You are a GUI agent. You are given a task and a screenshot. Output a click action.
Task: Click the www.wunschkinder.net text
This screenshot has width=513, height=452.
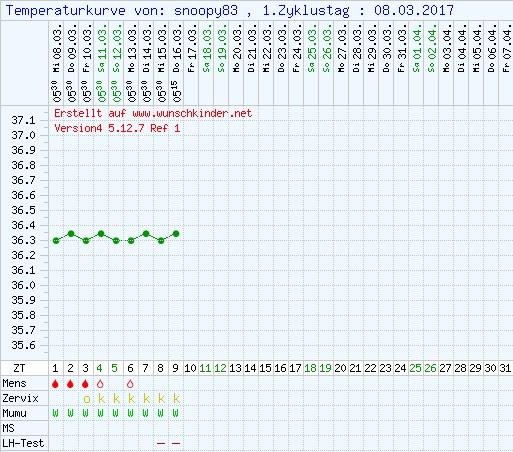[x=192, y=114]
